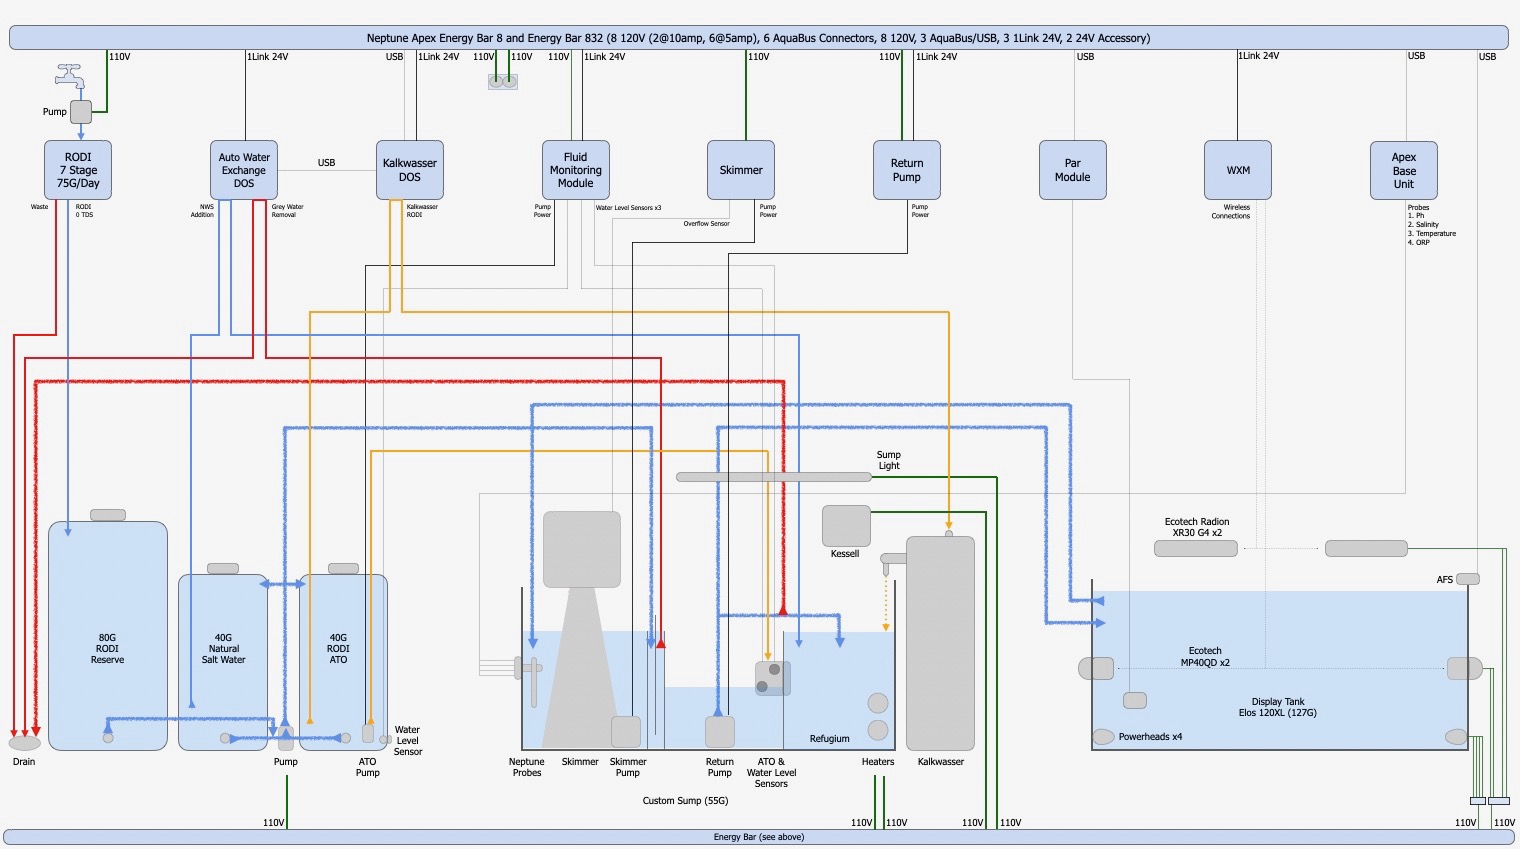Click the bottom Energy Bar (see above) bar
Viewport: 1520px width, 849px height.
tap(758, 837)
